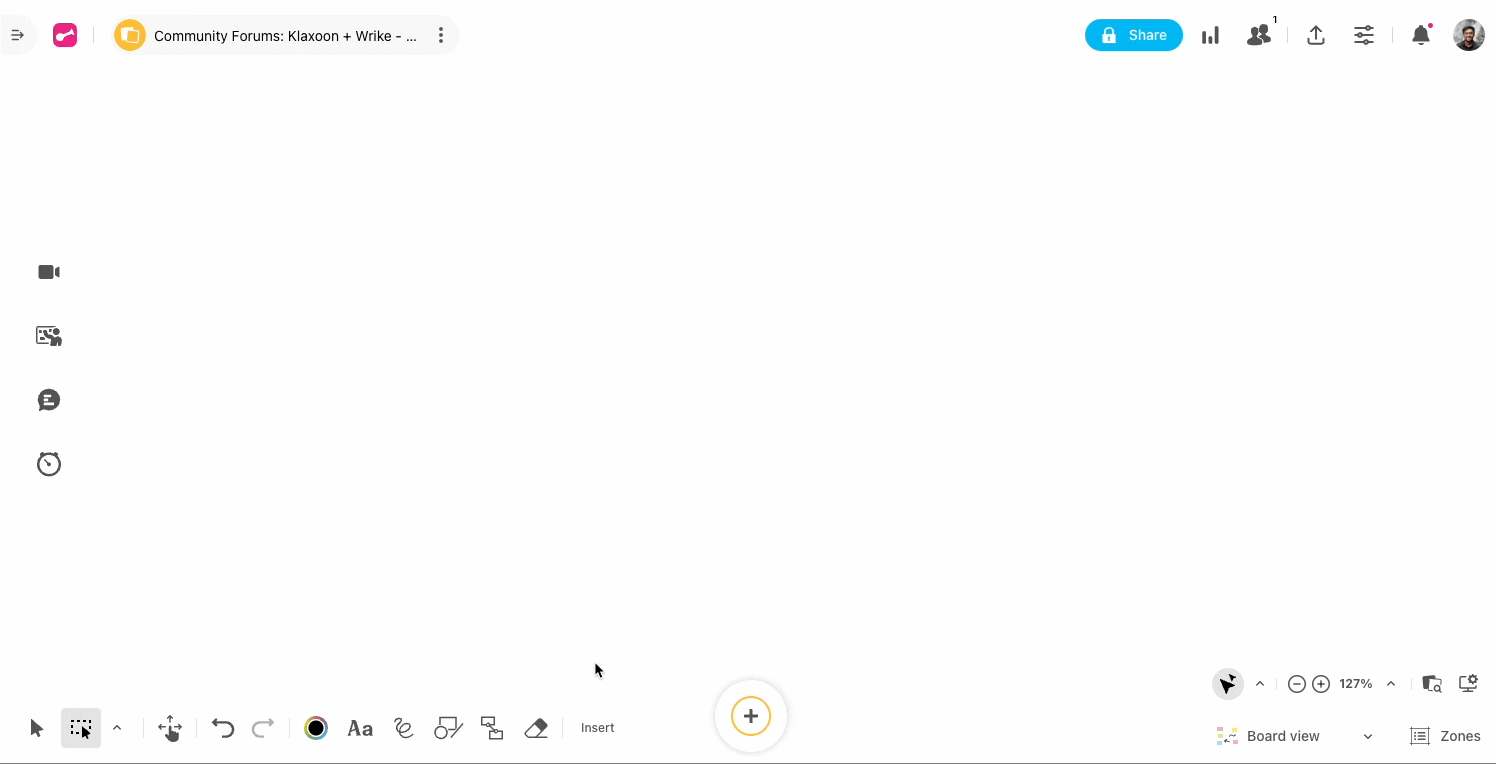Screen dimensions: 1496x764
Task: Expand the zoom options chevron
Action: click(x=1391, y=684)
